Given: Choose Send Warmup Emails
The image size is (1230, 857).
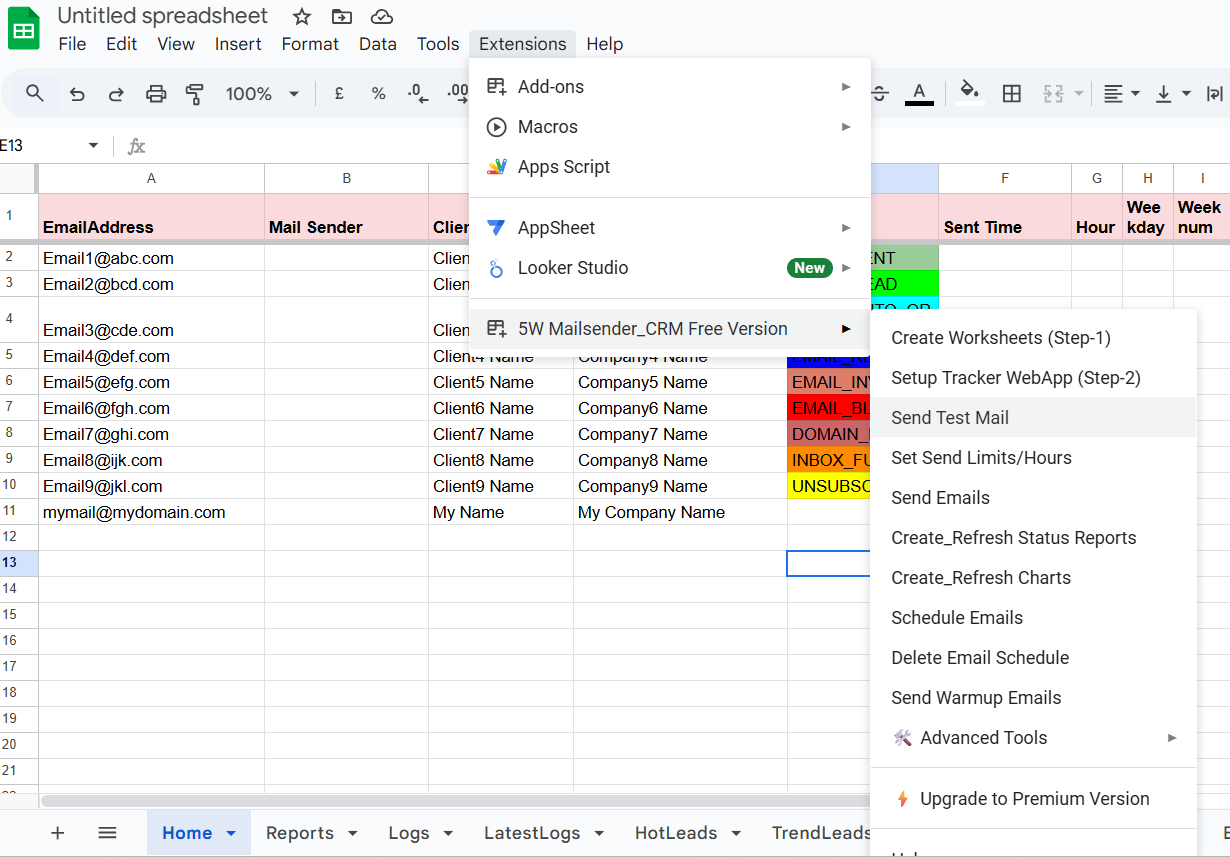Looking at the screenshot, I should pyautogui.click(x=1033, y=698).
